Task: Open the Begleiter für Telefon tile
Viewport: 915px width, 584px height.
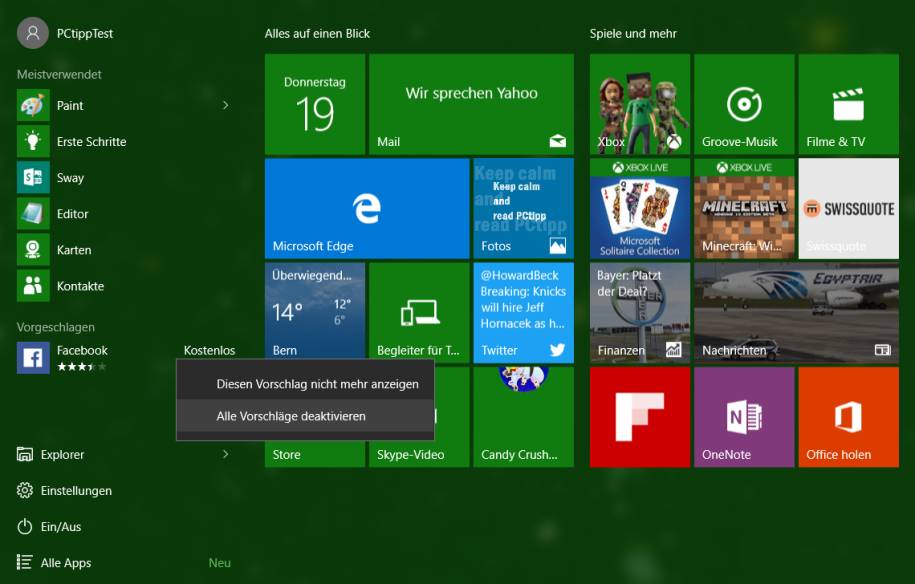Action: [419, 313]
